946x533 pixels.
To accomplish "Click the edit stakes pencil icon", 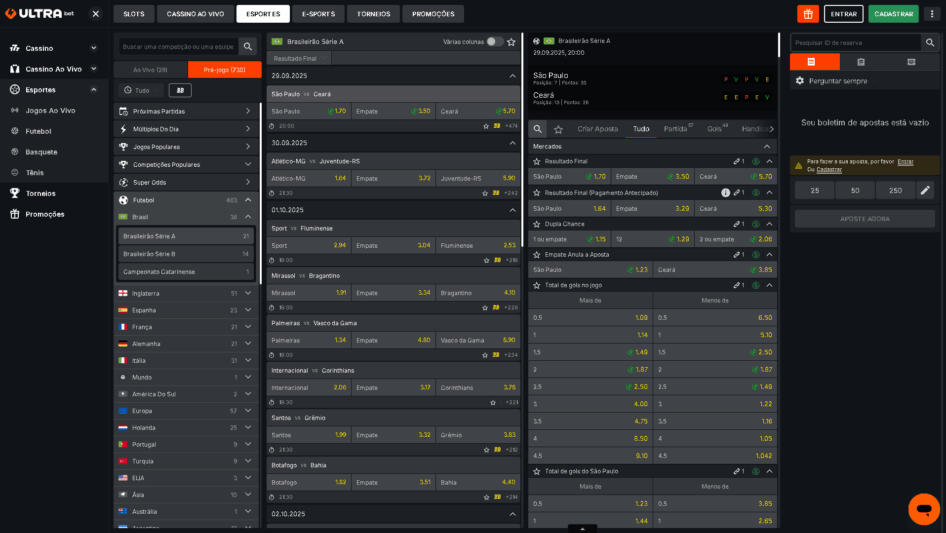I will [925, 190].
